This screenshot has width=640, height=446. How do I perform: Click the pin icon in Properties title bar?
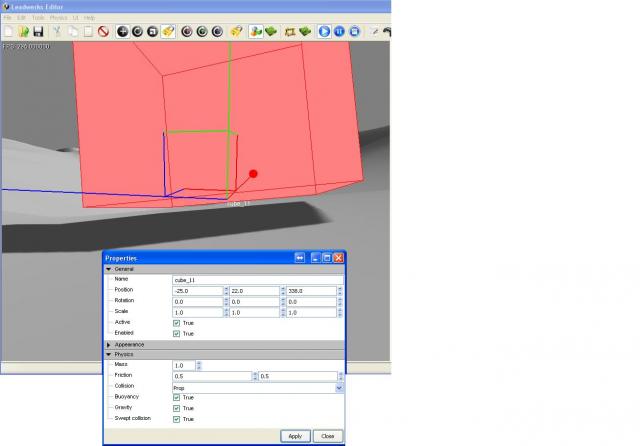click(299, 258)
